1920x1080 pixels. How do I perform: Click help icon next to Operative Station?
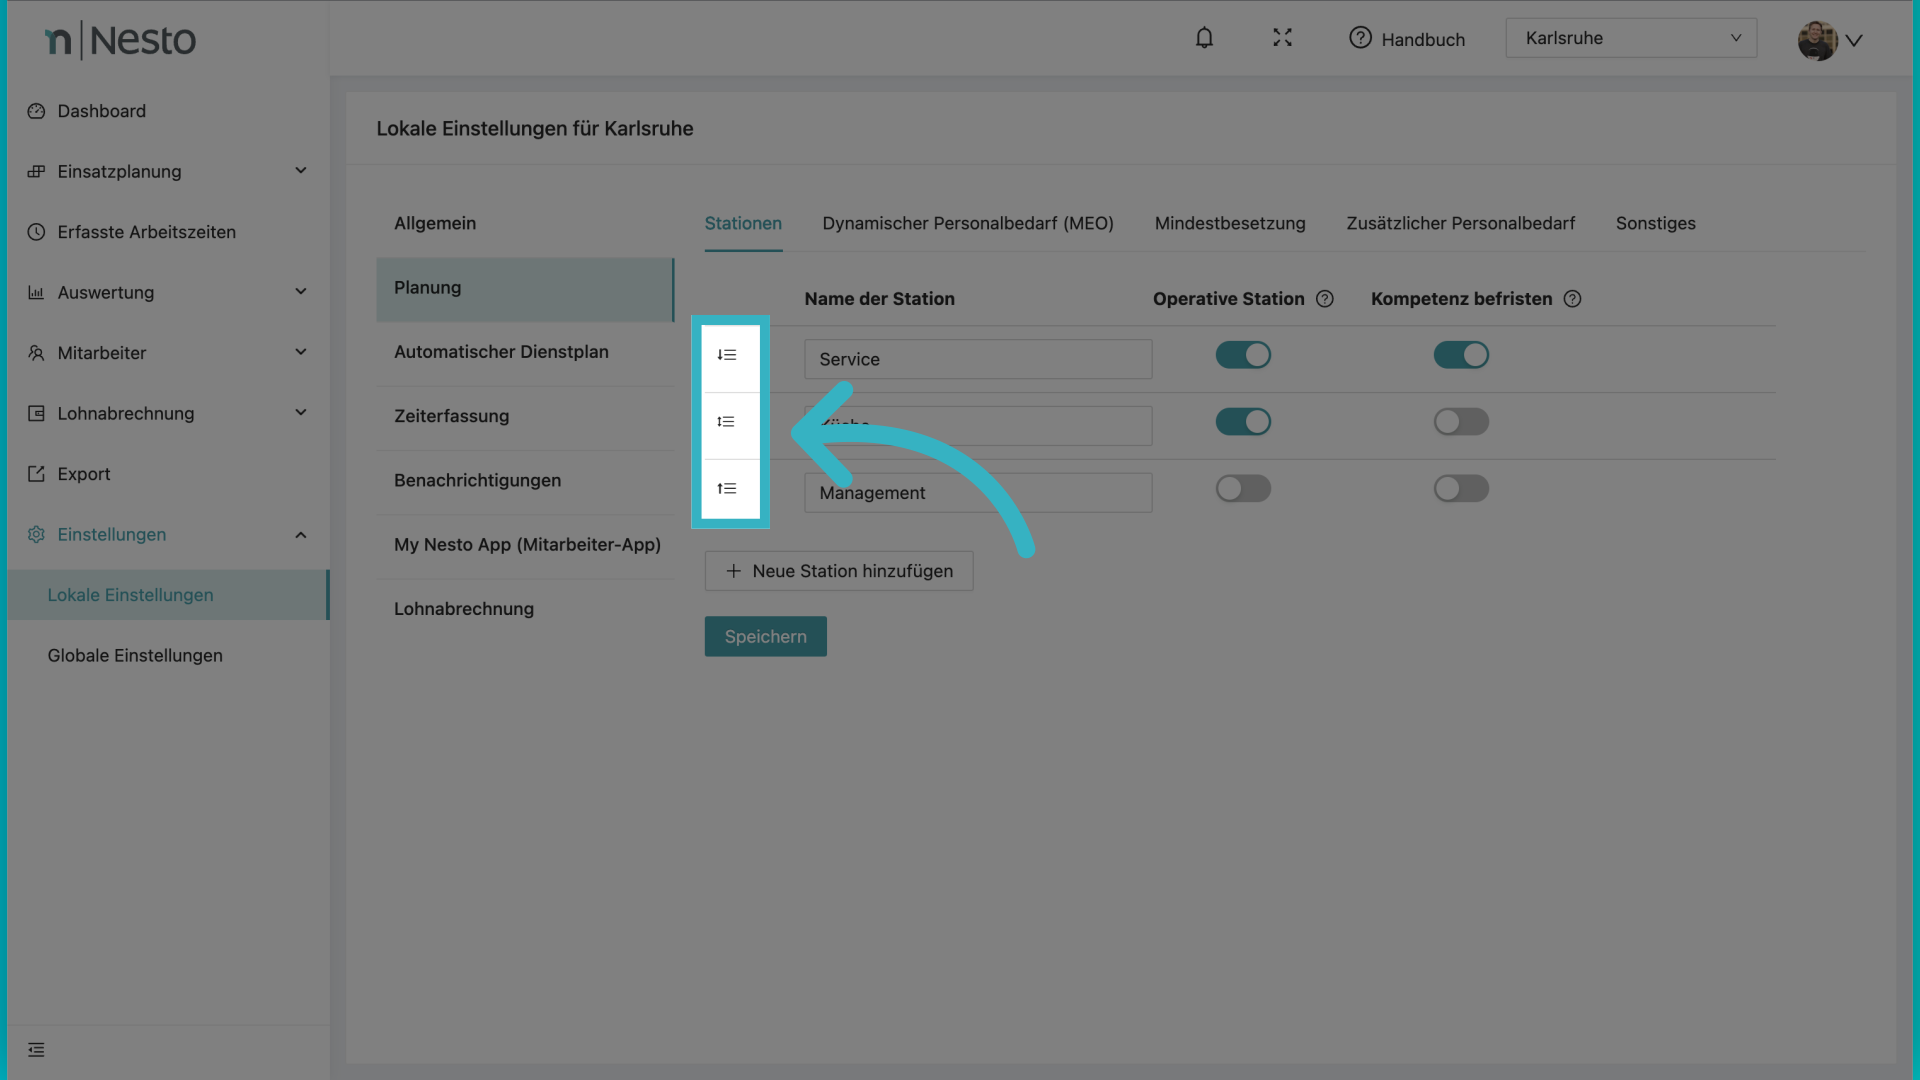pos(1325,299)
